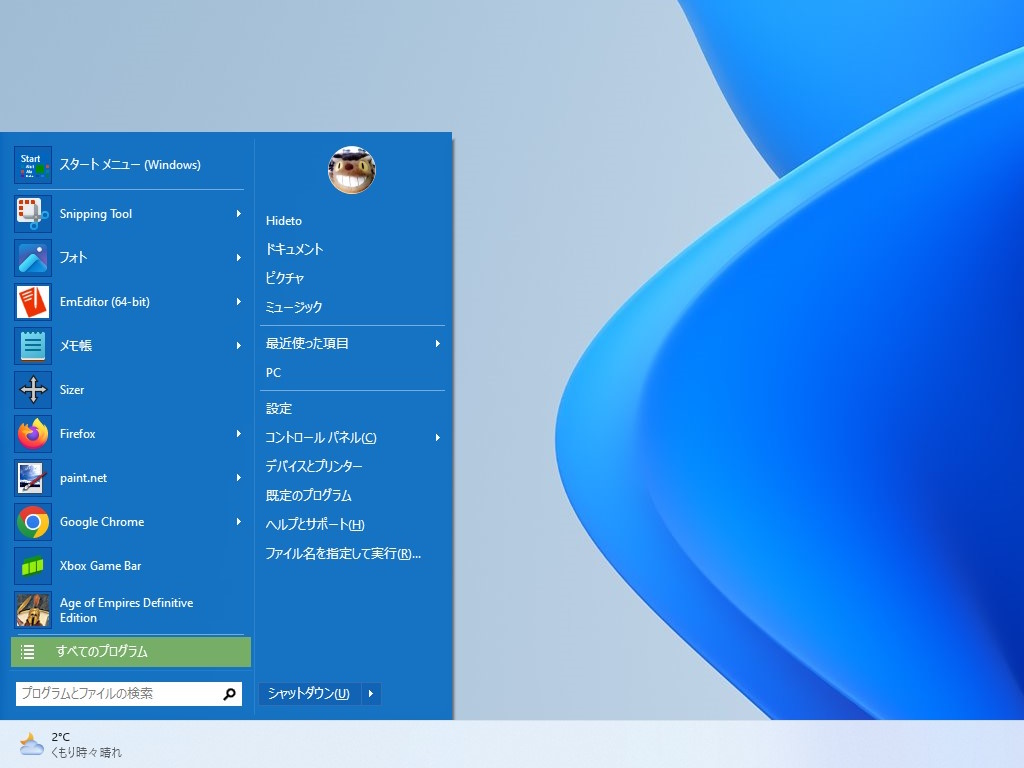The width and height of the screenshot is (1024, 768).
Task: Open the shutdown options dropdown arrow
Action: point(370,693)
